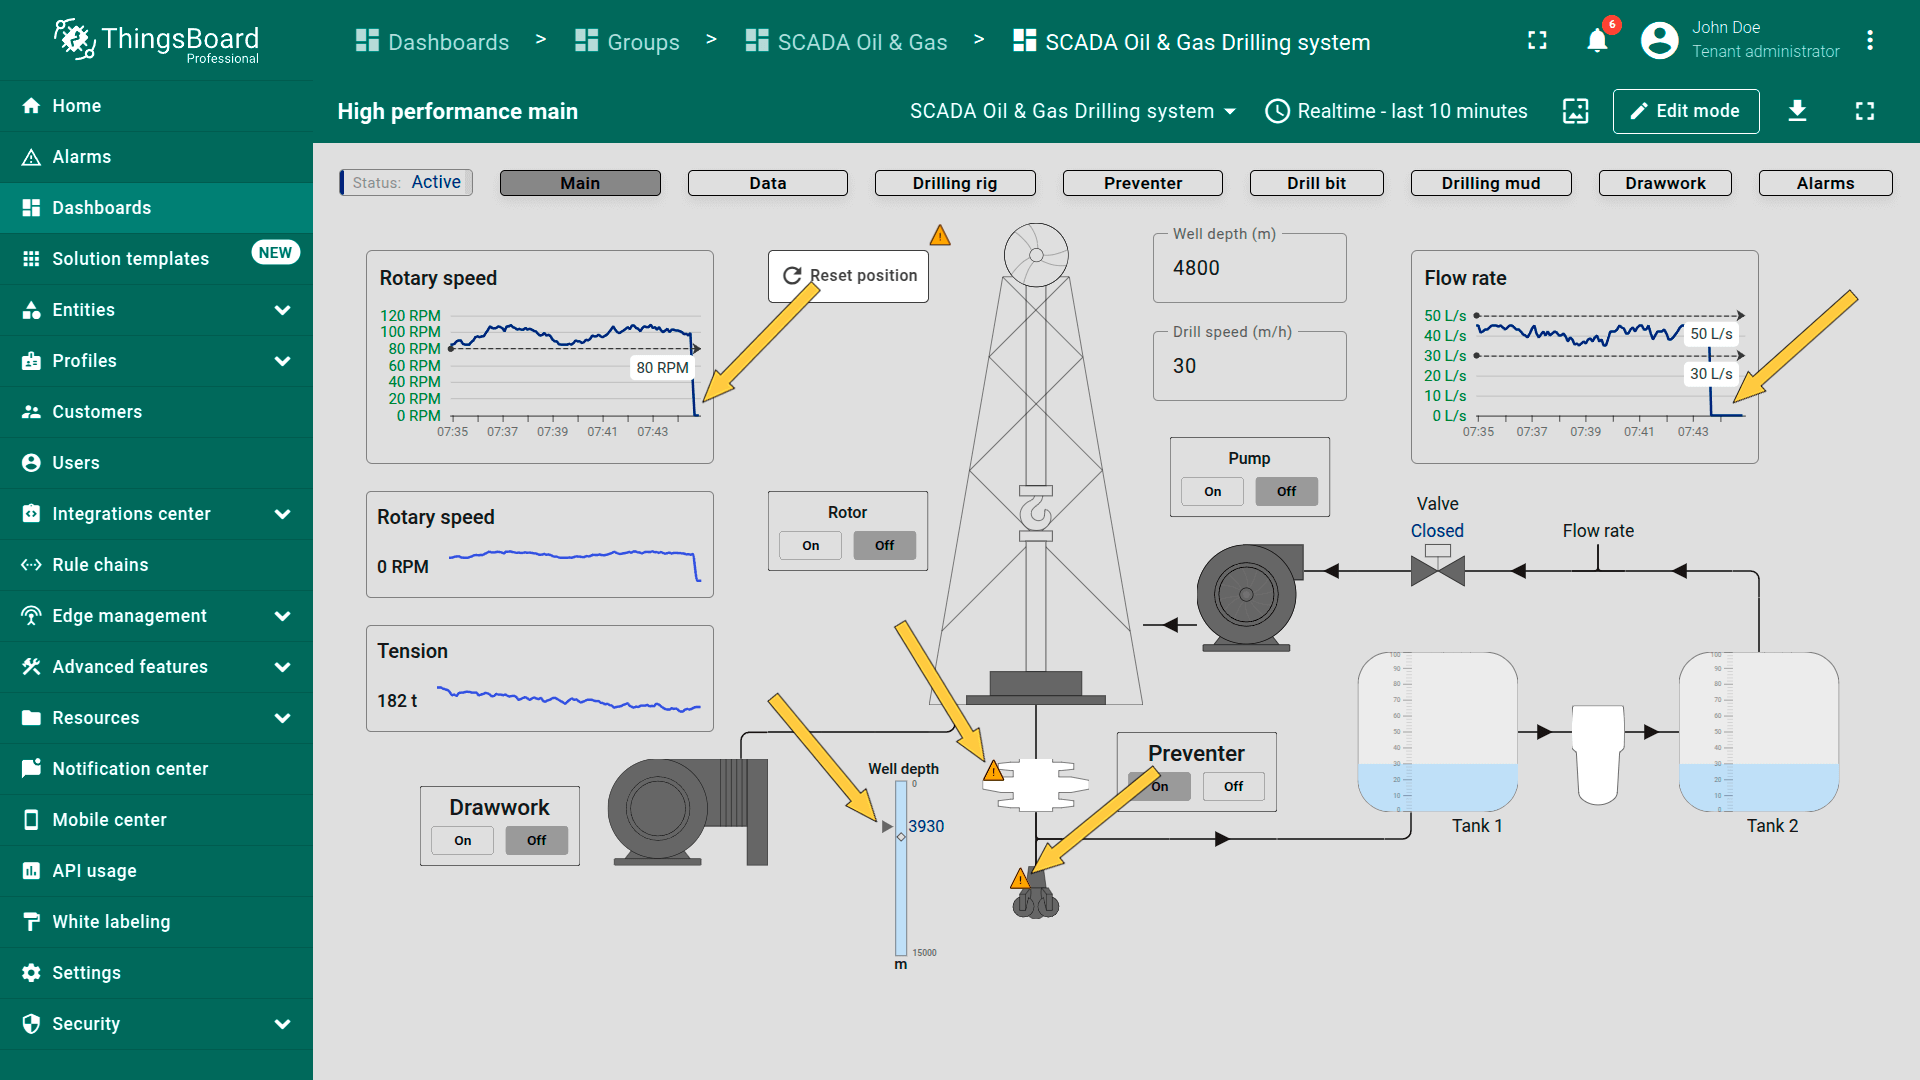This screenshot has width=1920, height=1080.
Task: Open Rule chains in the sidebar
Action: pos(100,565)
